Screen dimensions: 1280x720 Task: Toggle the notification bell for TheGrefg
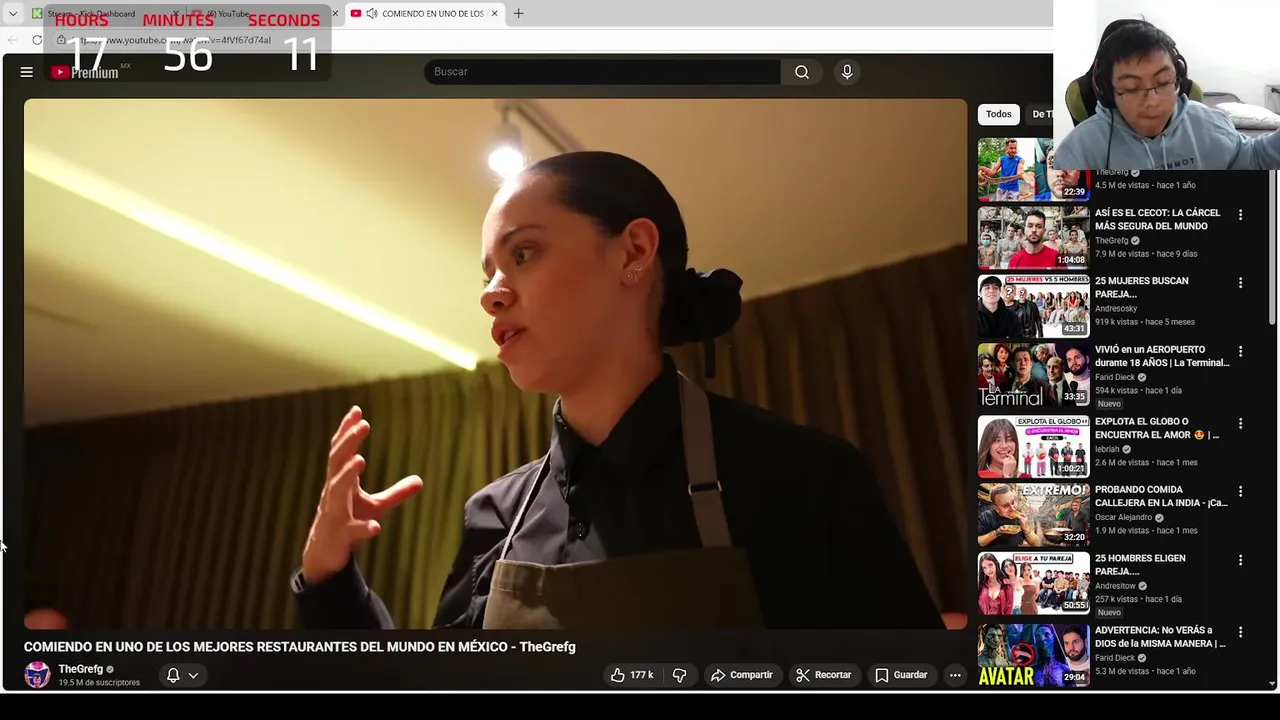point(173,675)
